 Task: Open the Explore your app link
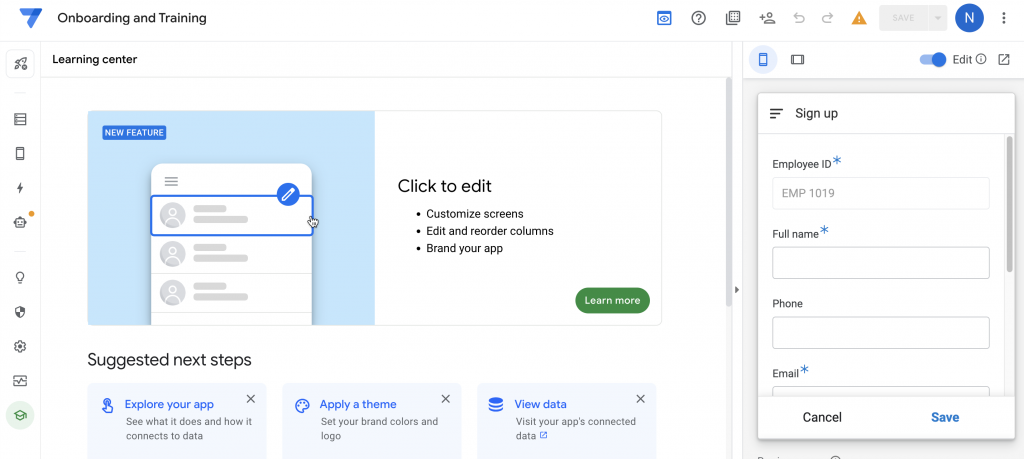click(x=169, y=404)
